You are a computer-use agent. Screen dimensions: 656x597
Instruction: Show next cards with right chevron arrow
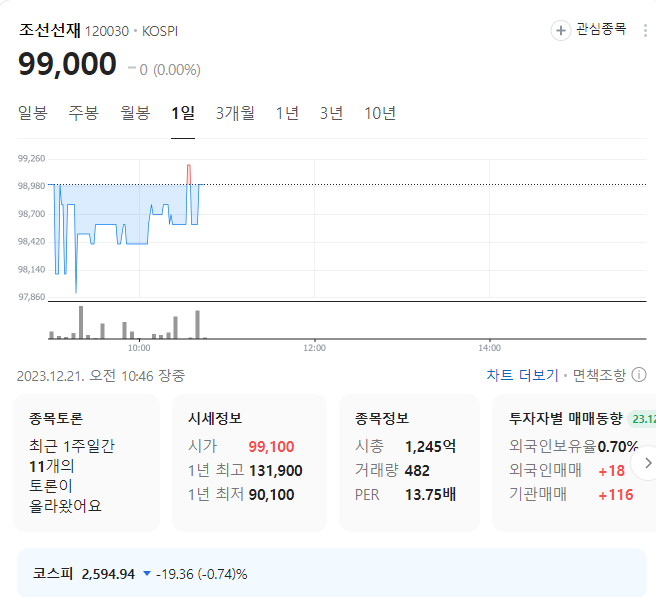[x=648, y=463]
